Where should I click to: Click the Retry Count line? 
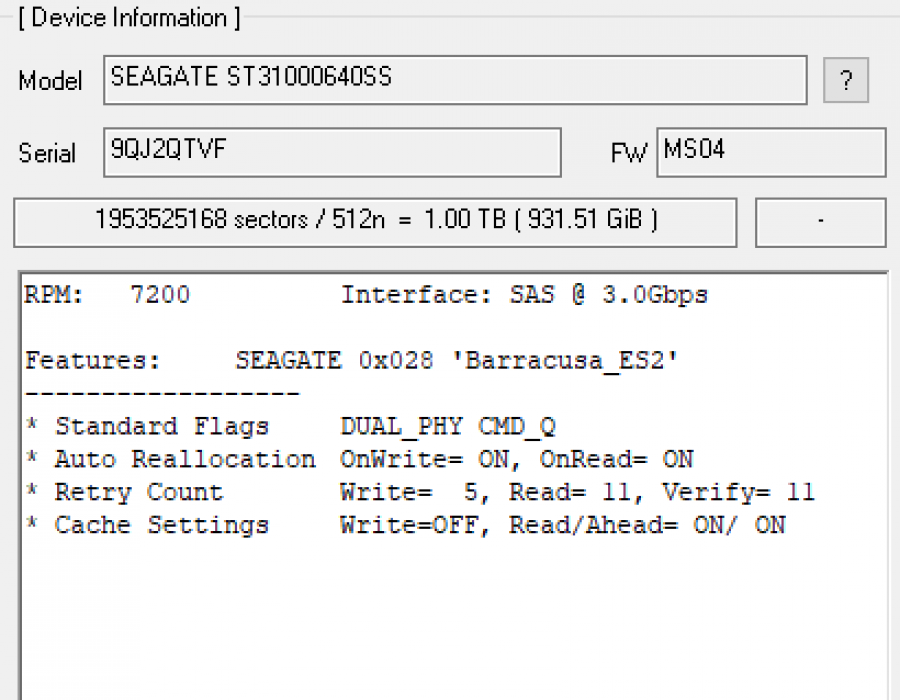pyautogui.click(x=420, y=493)
